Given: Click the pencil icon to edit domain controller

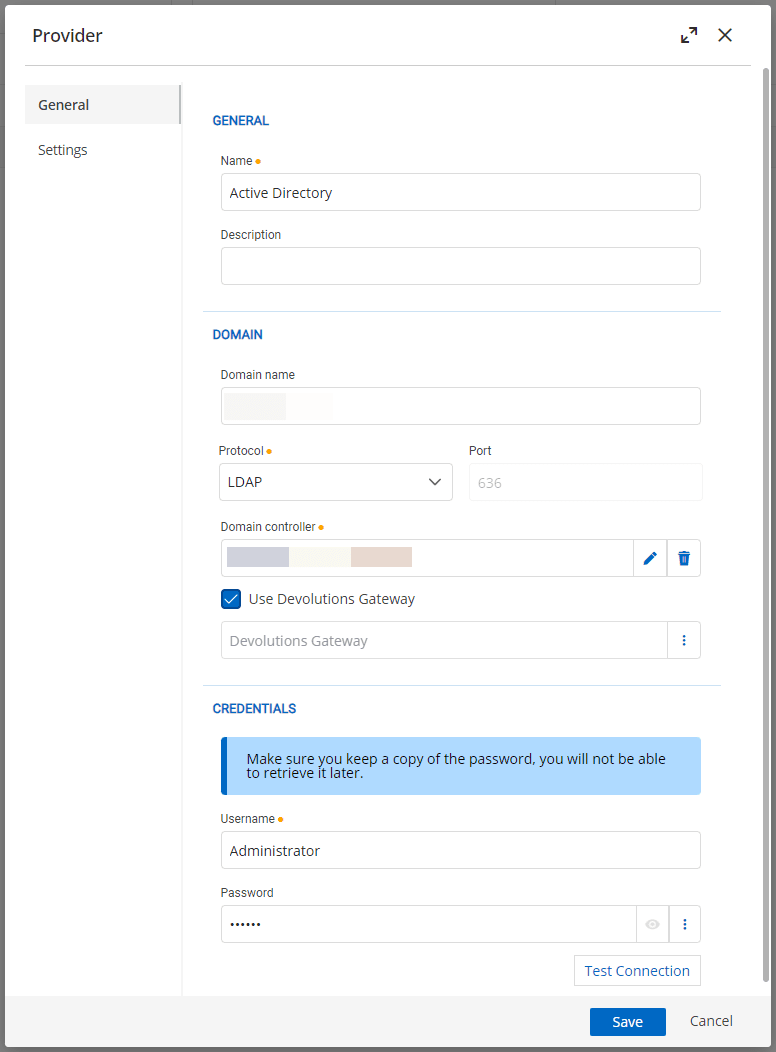Looking at the screenshot, I should point(650,558).
